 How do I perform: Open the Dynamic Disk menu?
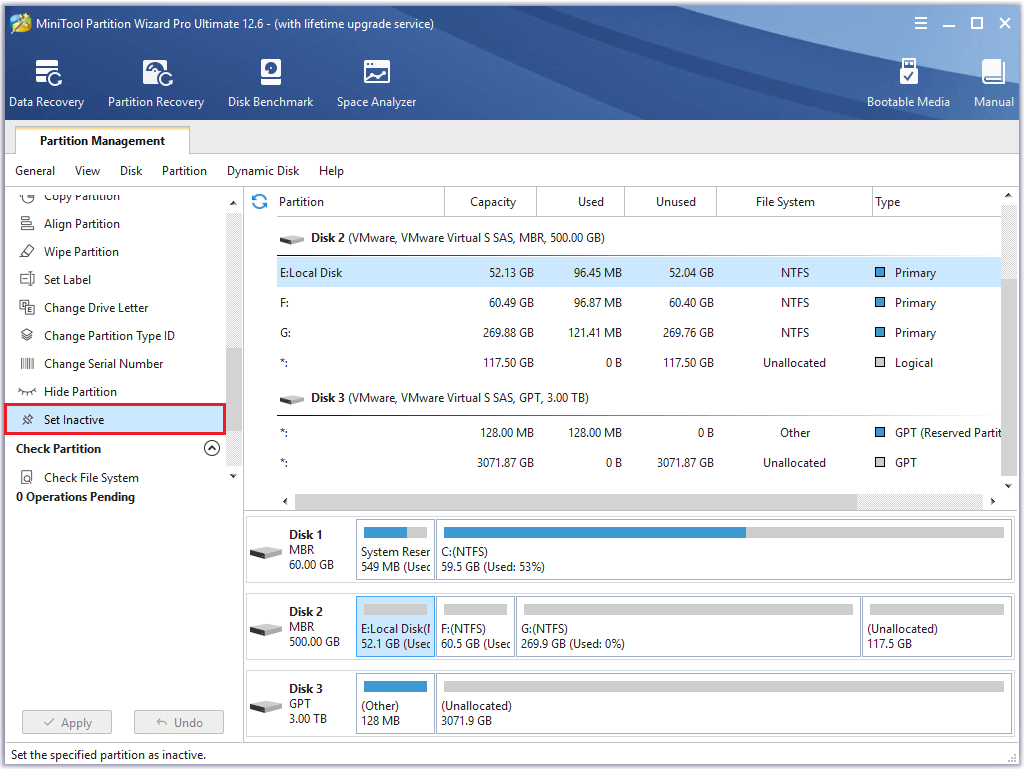263,171
